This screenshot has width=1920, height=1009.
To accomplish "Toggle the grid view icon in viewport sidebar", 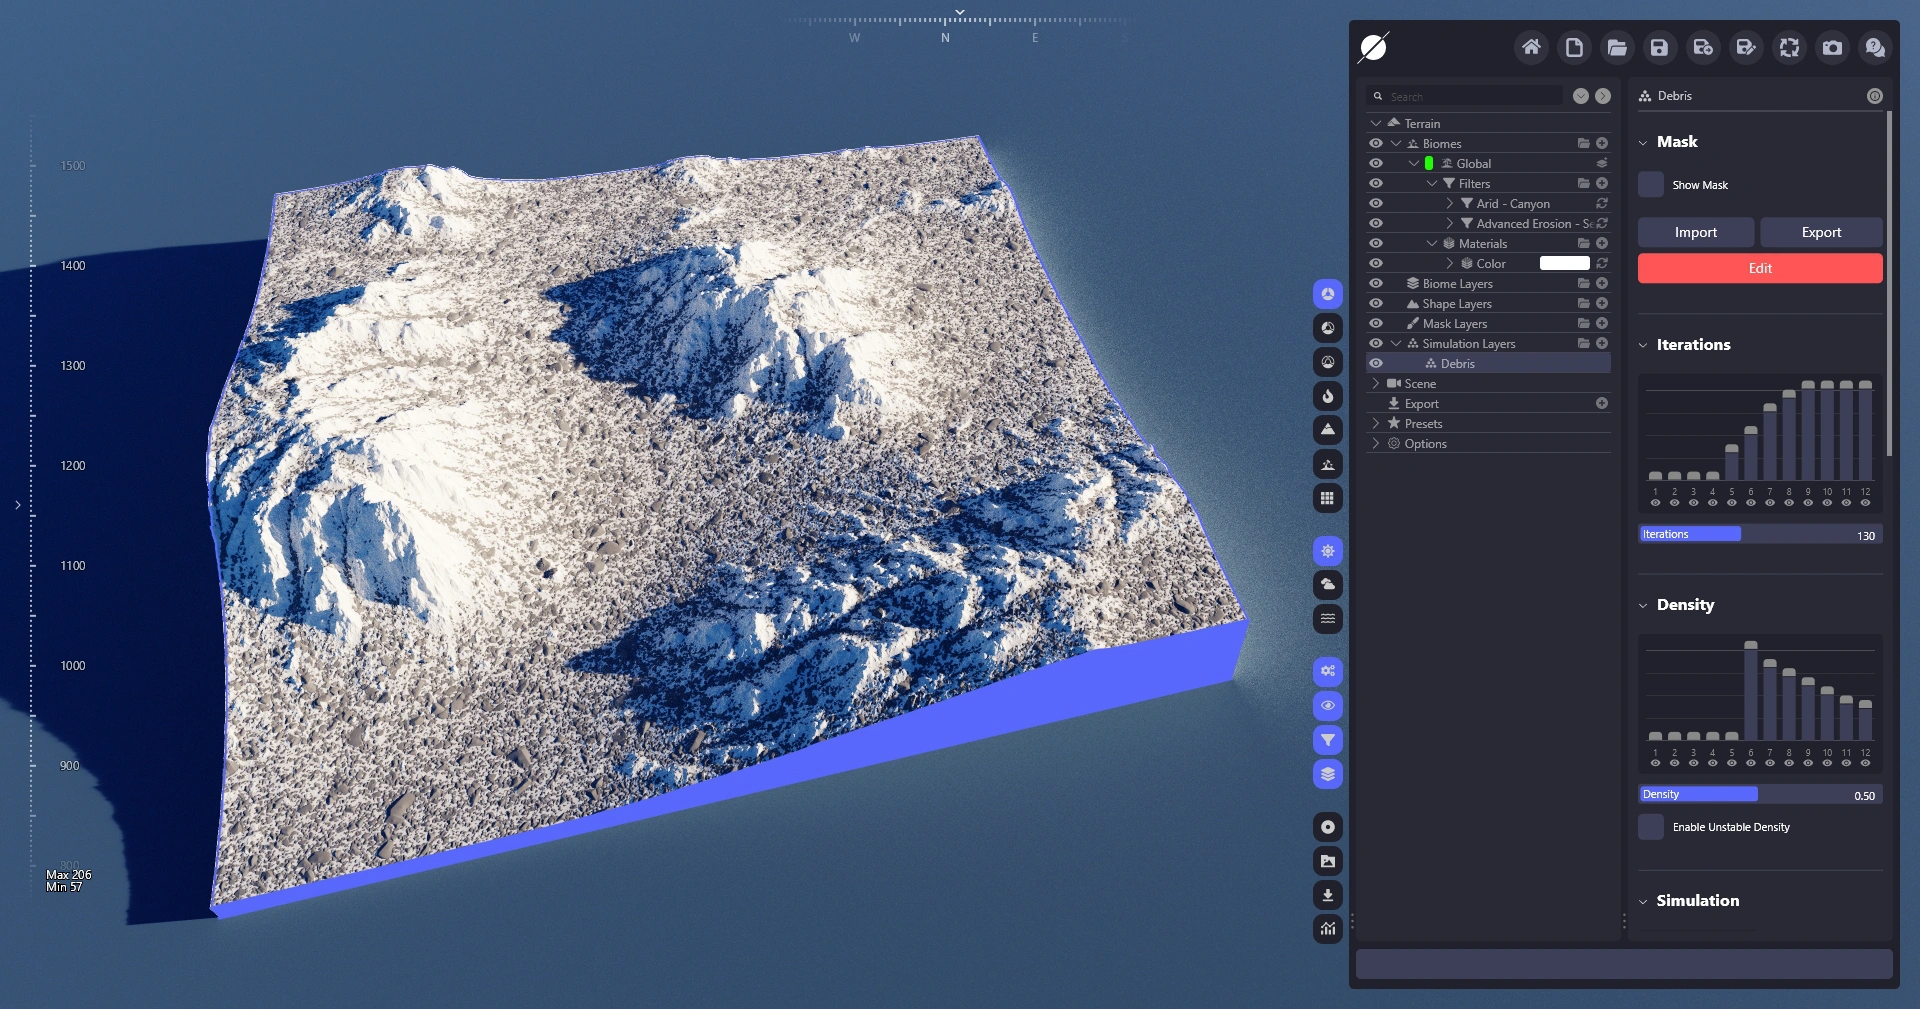I will [1327, 498].
